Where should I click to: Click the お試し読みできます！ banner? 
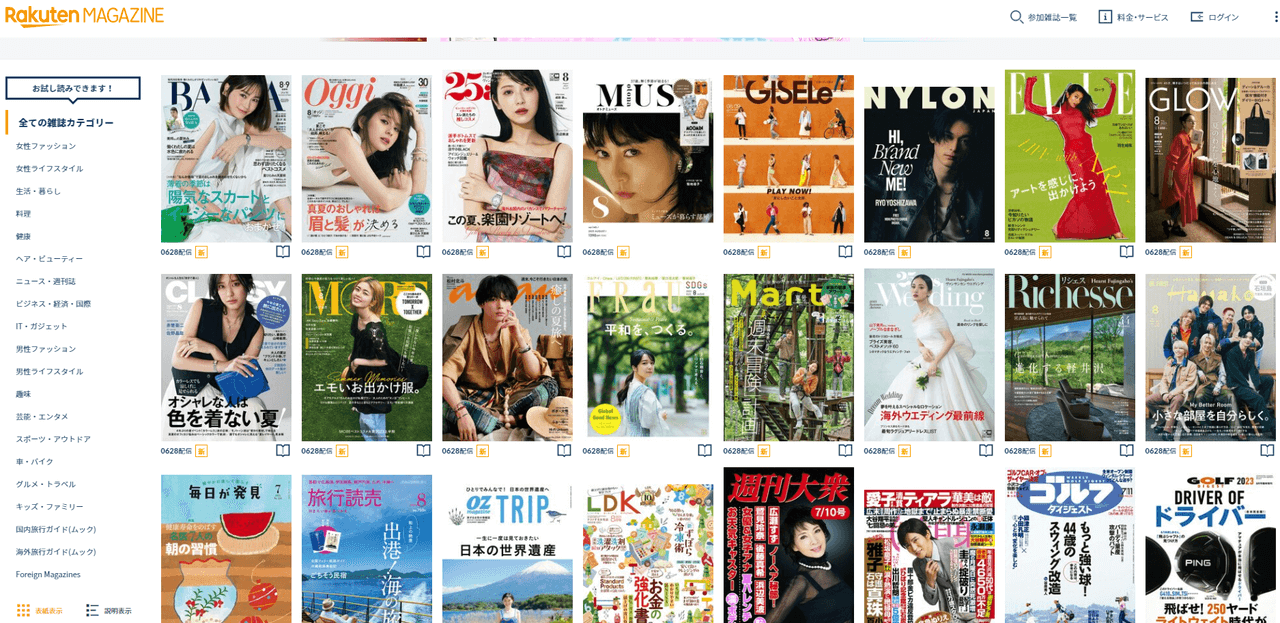73,88
